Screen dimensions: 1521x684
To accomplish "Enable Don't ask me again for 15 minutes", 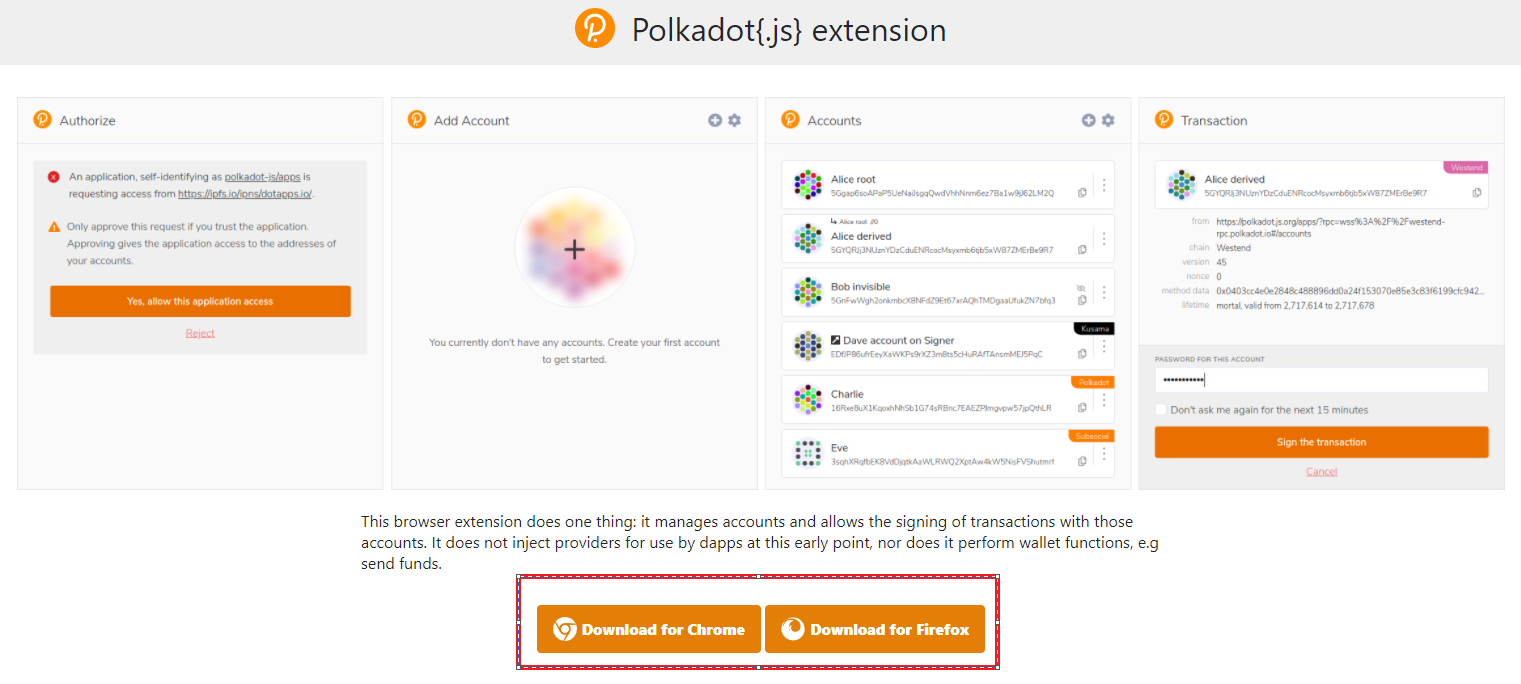I will [x=1160, y=410].
